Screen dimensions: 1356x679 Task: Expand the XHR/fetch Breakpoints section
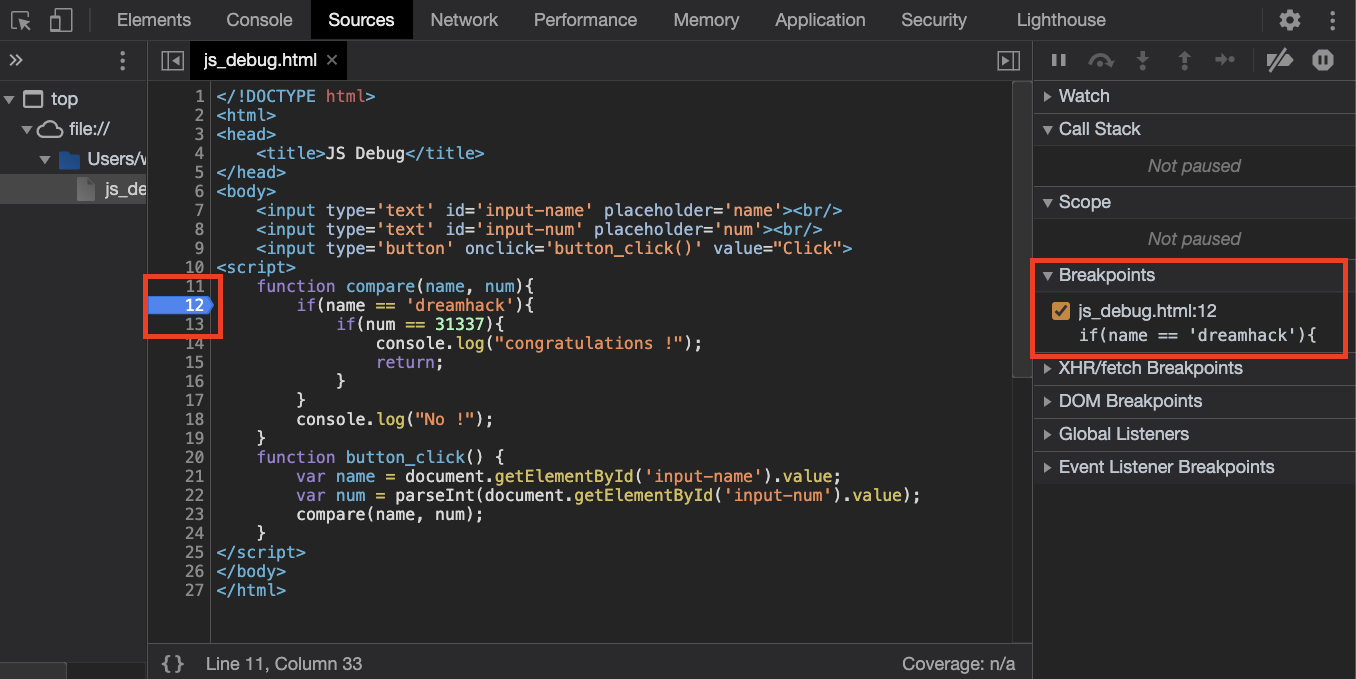(x=1150, y=368)
